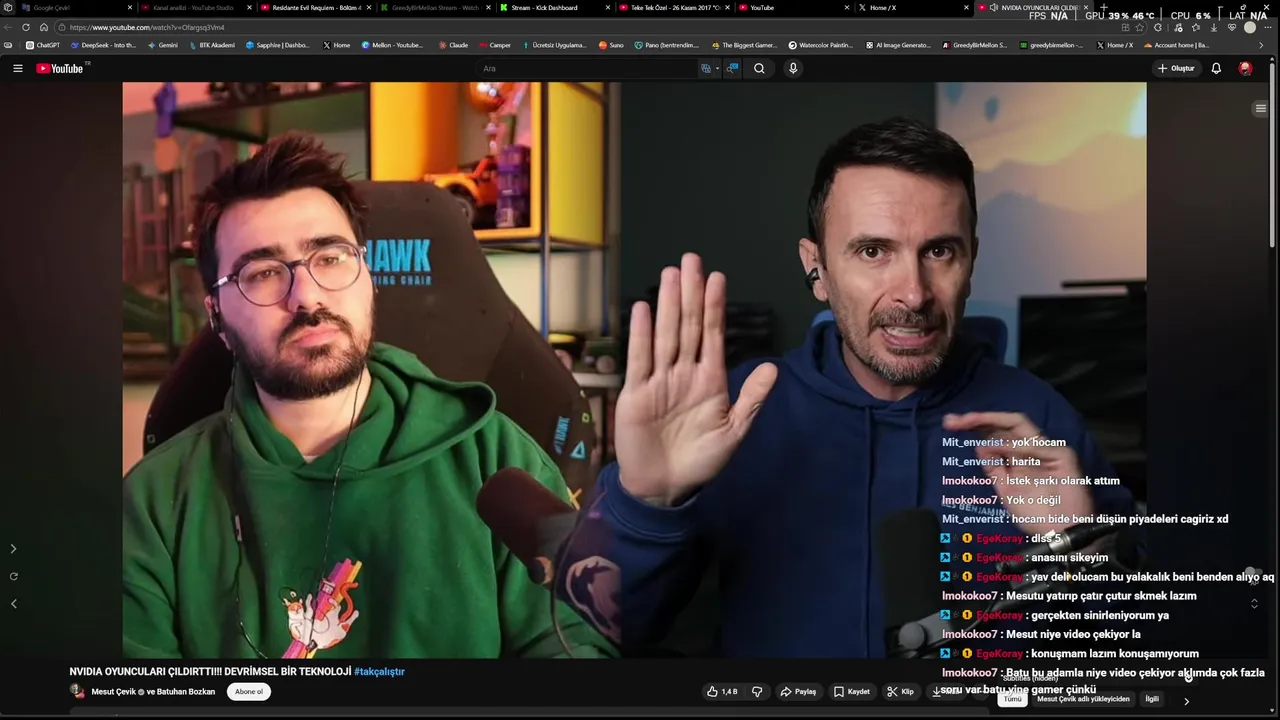Screen dimensions: 1280x720
Task: Open Mesut Çevik ve Batuhan Bozkan channel
Action: point(153,691)
